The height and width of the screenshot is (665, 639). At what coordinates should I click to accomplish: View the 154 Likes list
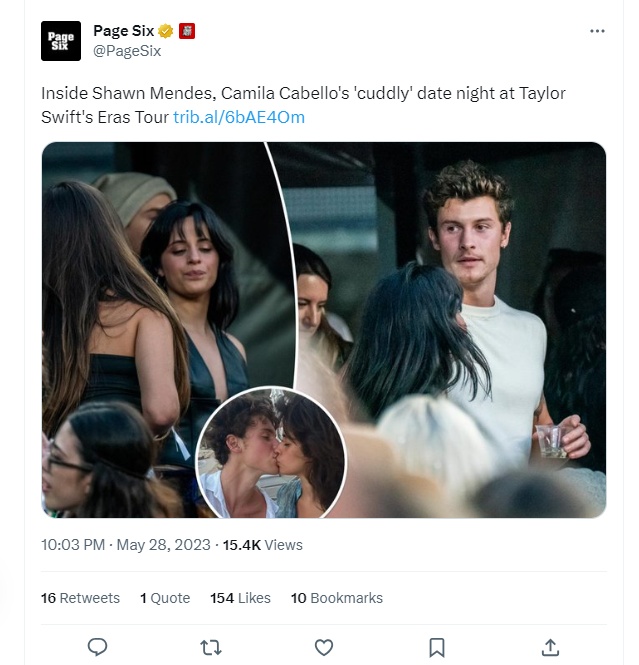(x=240, y=598)
